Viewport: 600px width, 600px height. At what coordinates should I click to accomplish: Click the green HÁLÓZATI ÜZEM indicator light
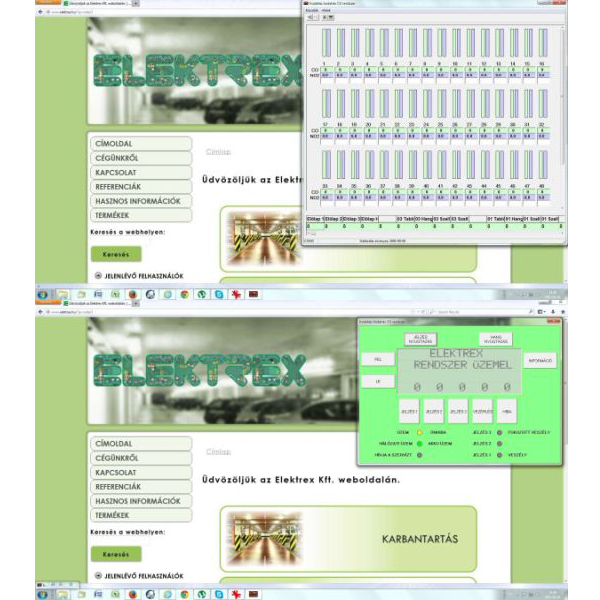[x=420, y=443]
